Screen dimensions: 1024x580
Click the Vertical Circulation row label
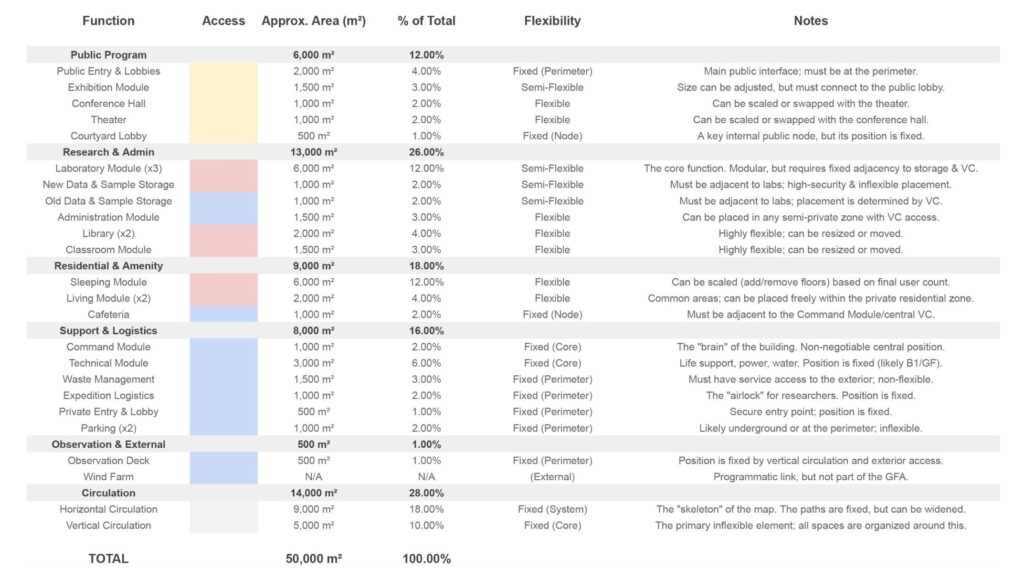pos(108,525)
